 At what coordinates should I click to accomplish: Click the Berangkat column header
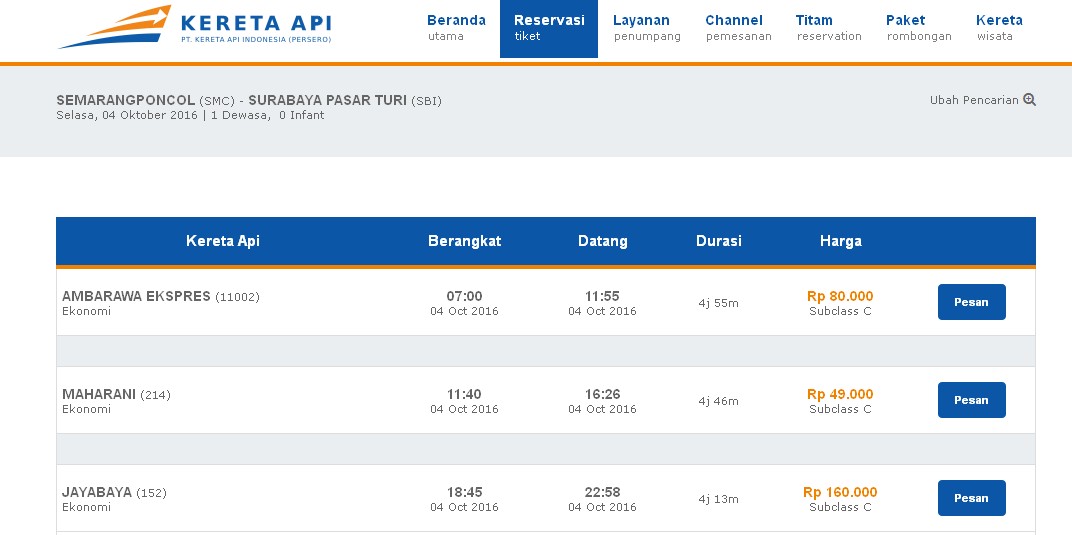point(464,241)
